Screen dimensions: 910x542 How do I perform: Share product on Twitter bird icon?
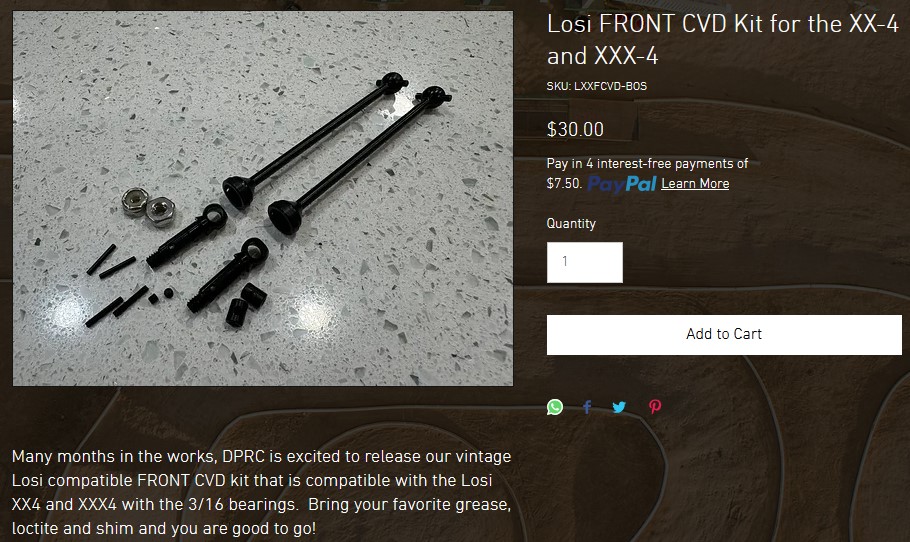(x=619, y=407)
